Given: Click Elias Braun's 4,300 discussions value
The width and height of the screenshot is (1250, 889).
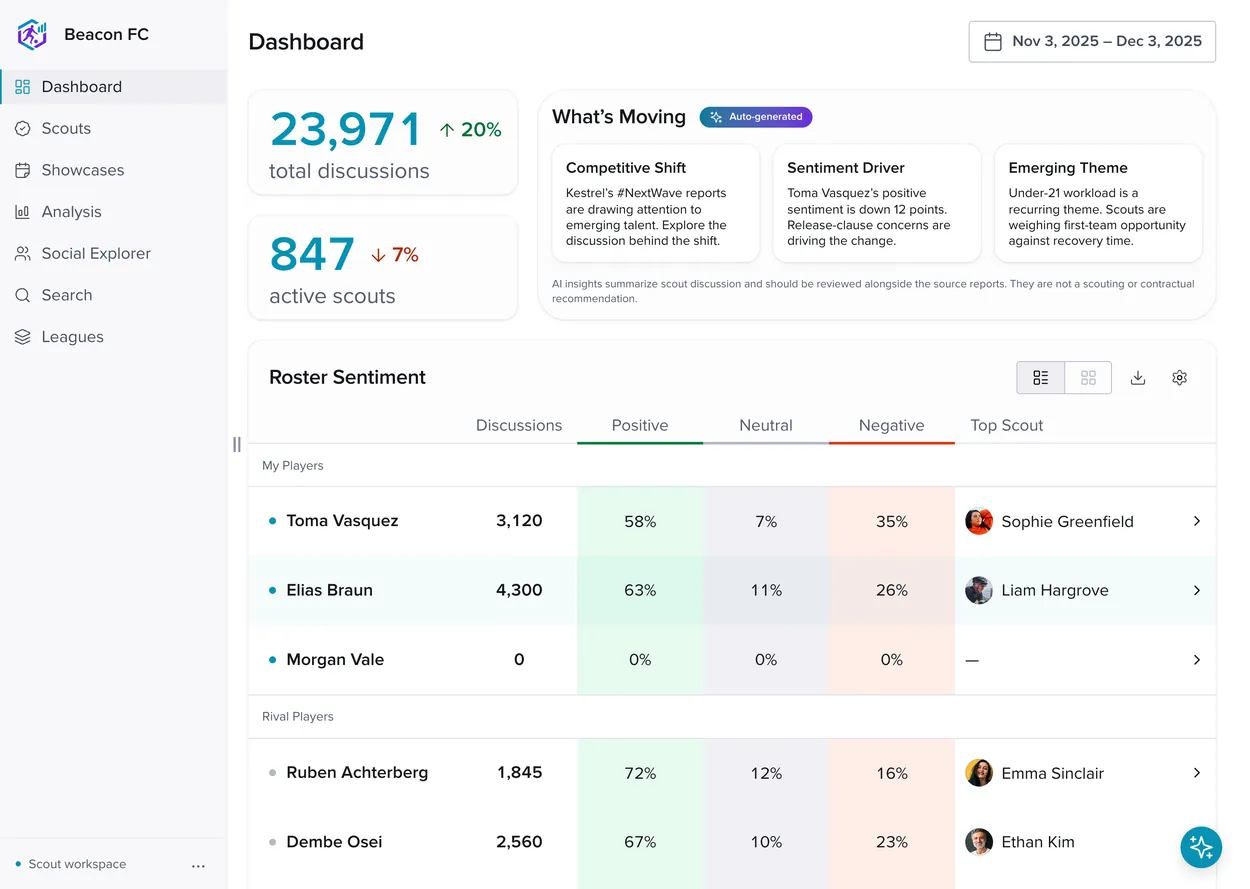Looking at the screenshot, I should pyautogui.click(x=519, y=590).
